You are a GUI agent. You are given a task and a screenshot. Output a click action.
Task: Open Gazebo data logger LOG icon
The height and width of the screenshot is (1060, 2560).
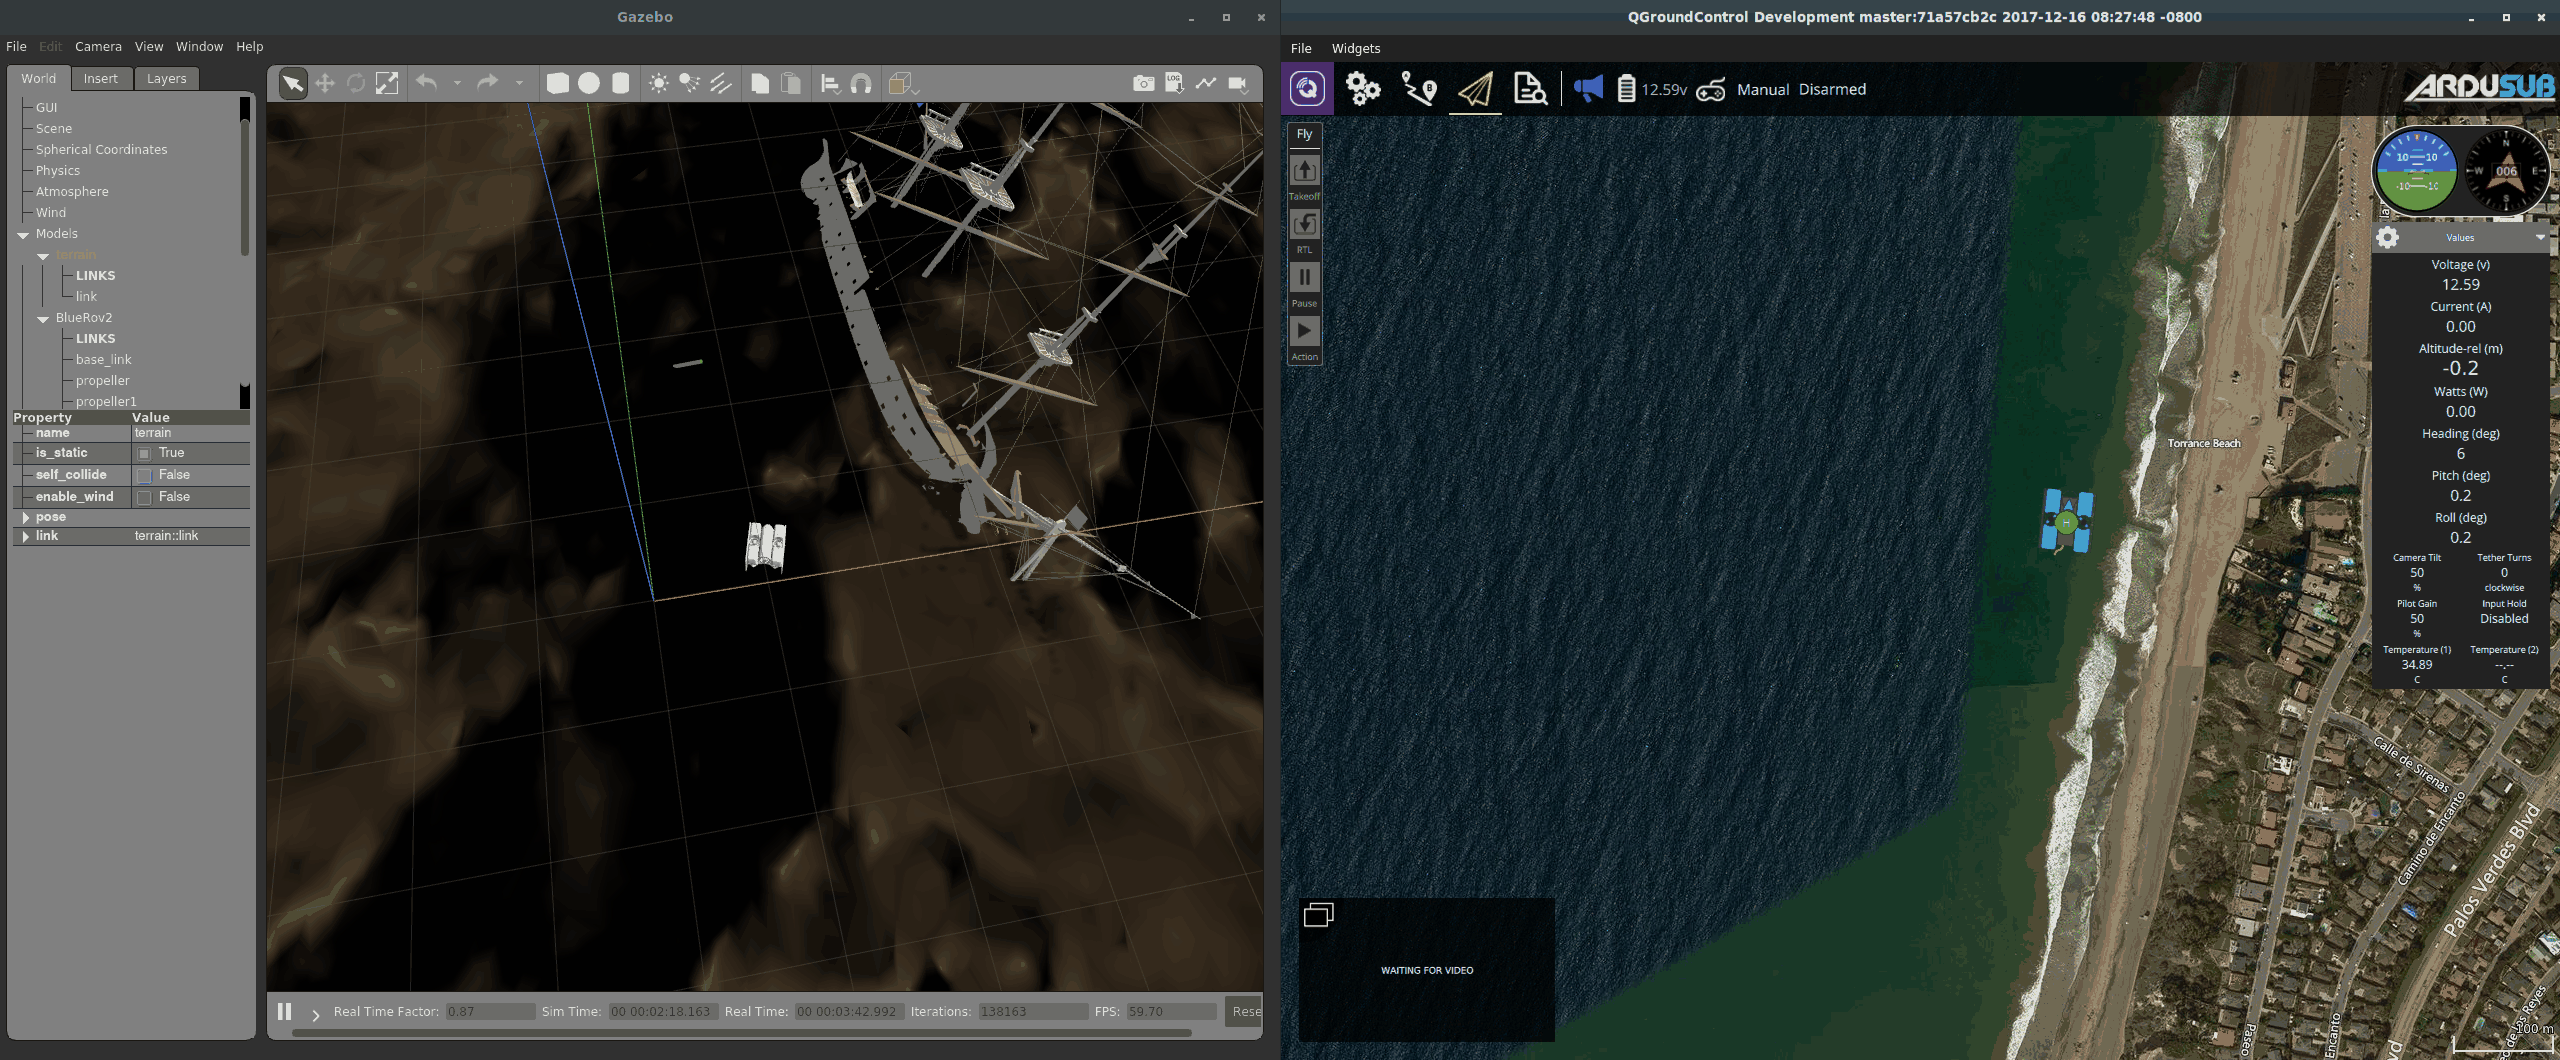point(1174,83)
